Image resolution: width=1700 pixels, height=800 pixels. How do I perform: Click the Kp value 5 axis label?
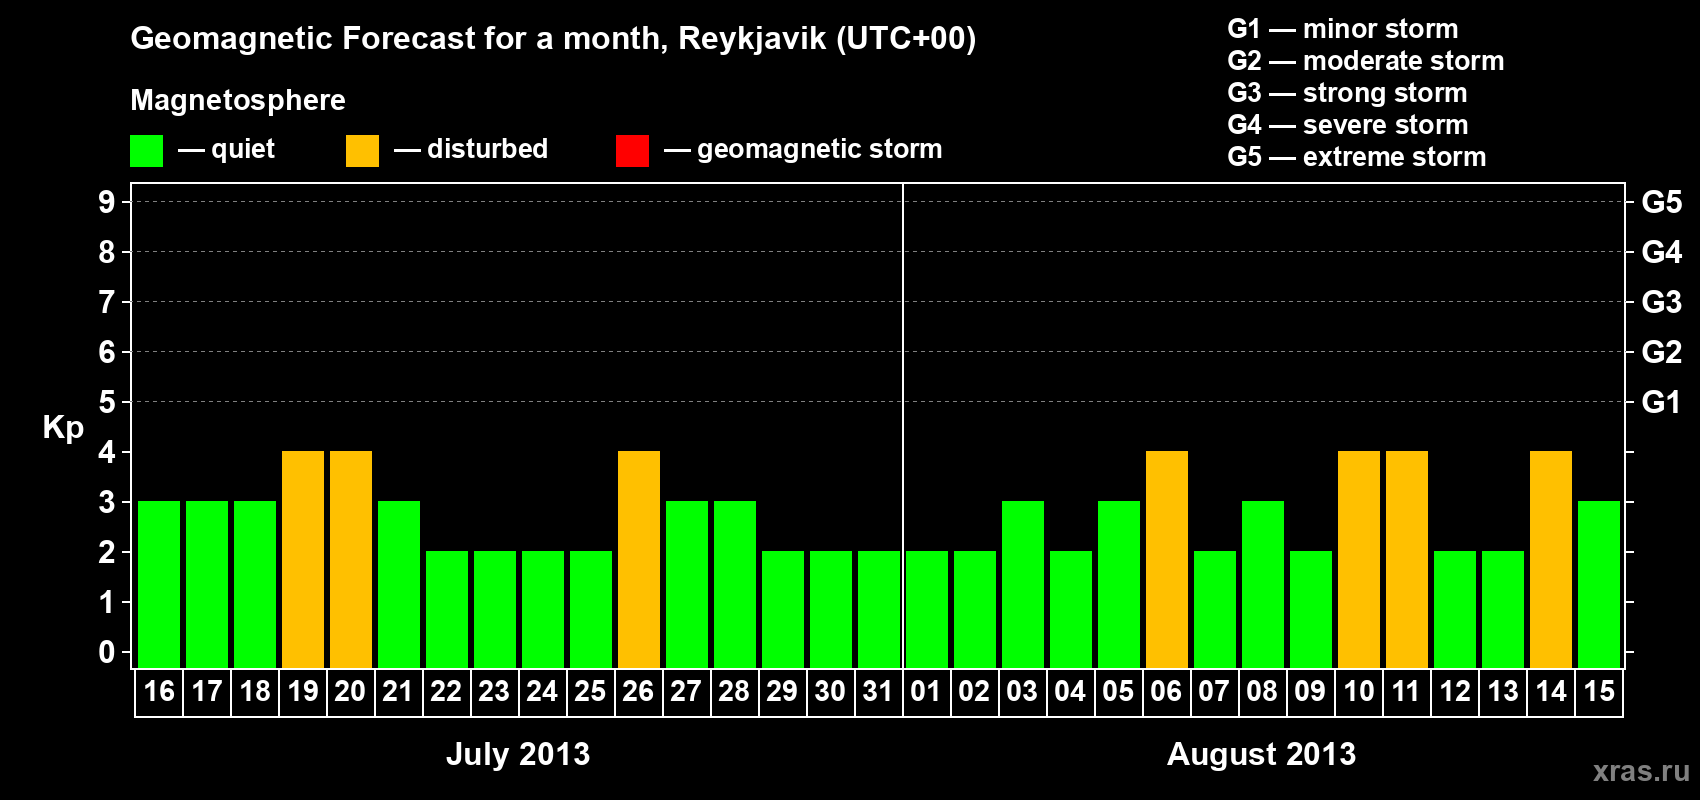point(107,402)
